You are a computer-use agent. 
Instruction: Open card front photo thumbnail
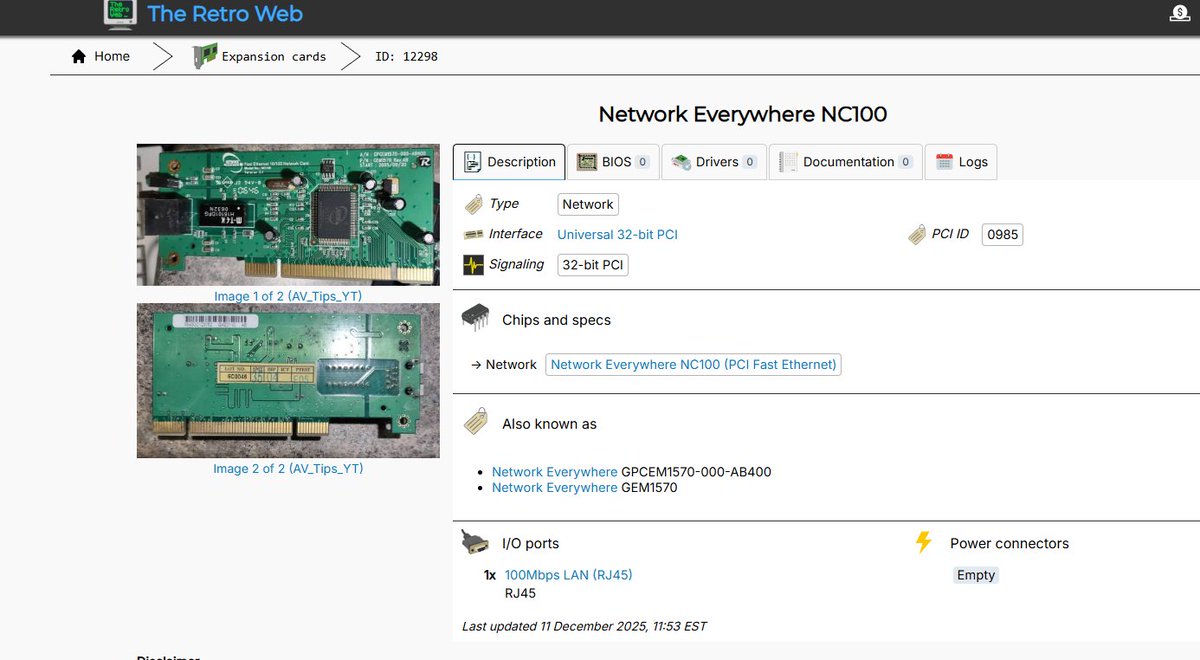point(288,215)
